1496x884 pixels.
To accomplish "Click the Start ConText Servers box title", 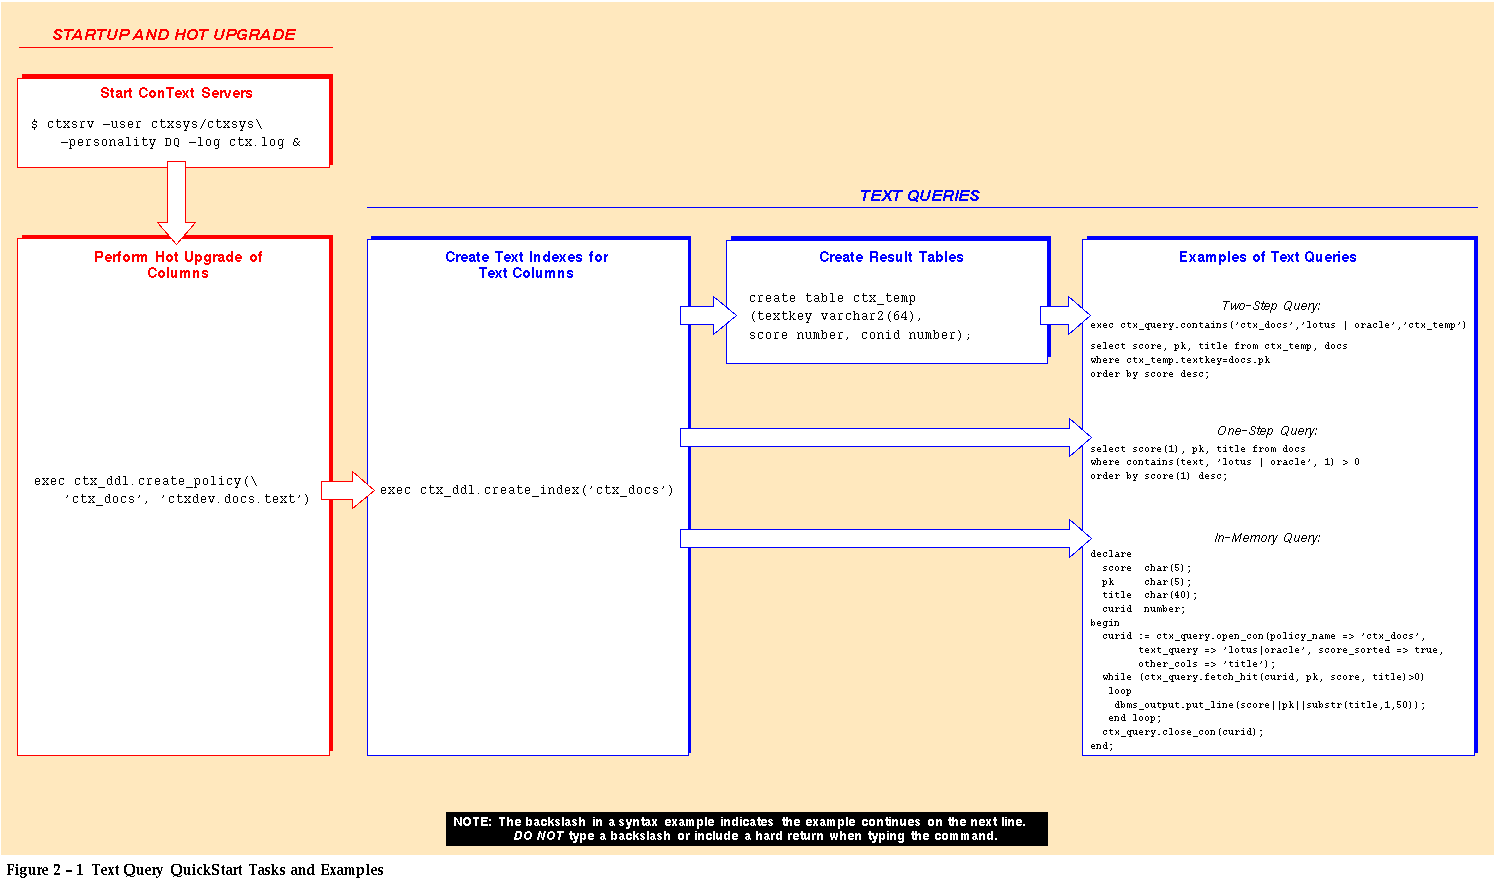I will [x=176, y=93].
